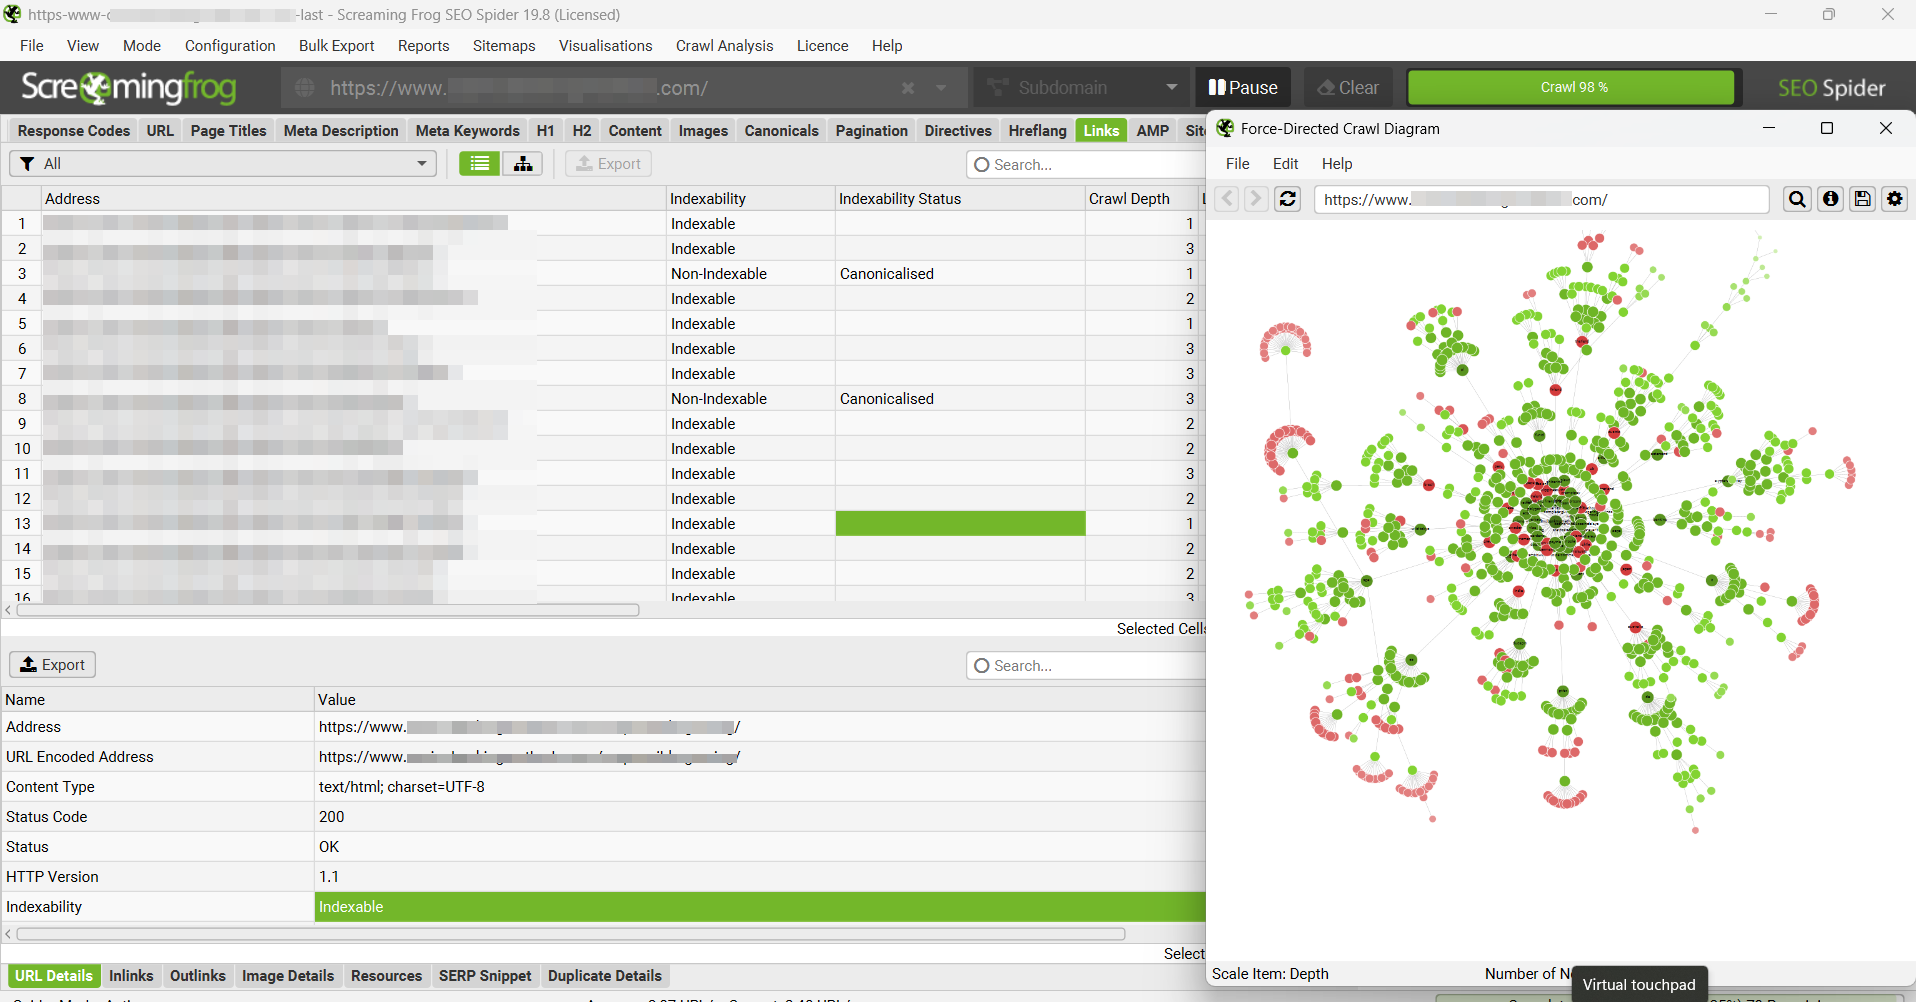Image resolution: width=1916 pixels, height=1002 pixels.
Task: Switch to tree view icon
Action: [523, 164]
